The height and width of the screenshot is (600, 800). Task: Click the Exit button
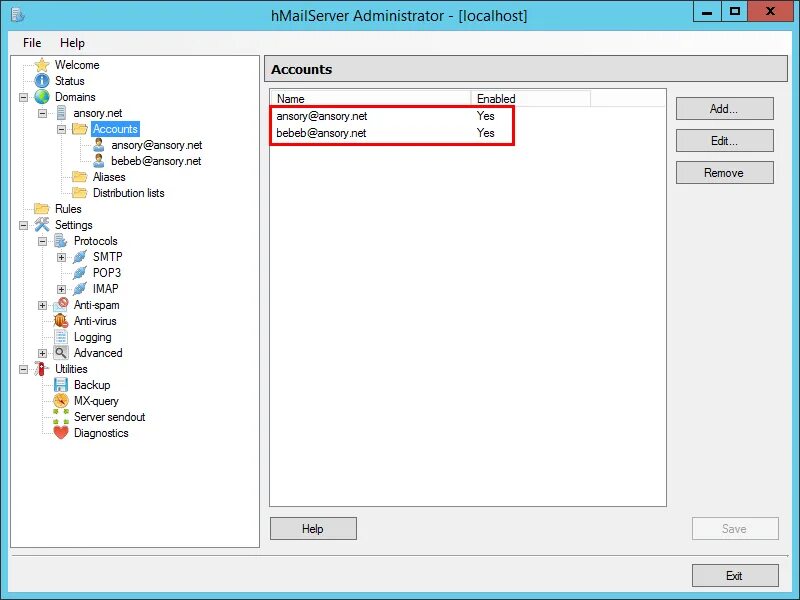tap(735, 576)
